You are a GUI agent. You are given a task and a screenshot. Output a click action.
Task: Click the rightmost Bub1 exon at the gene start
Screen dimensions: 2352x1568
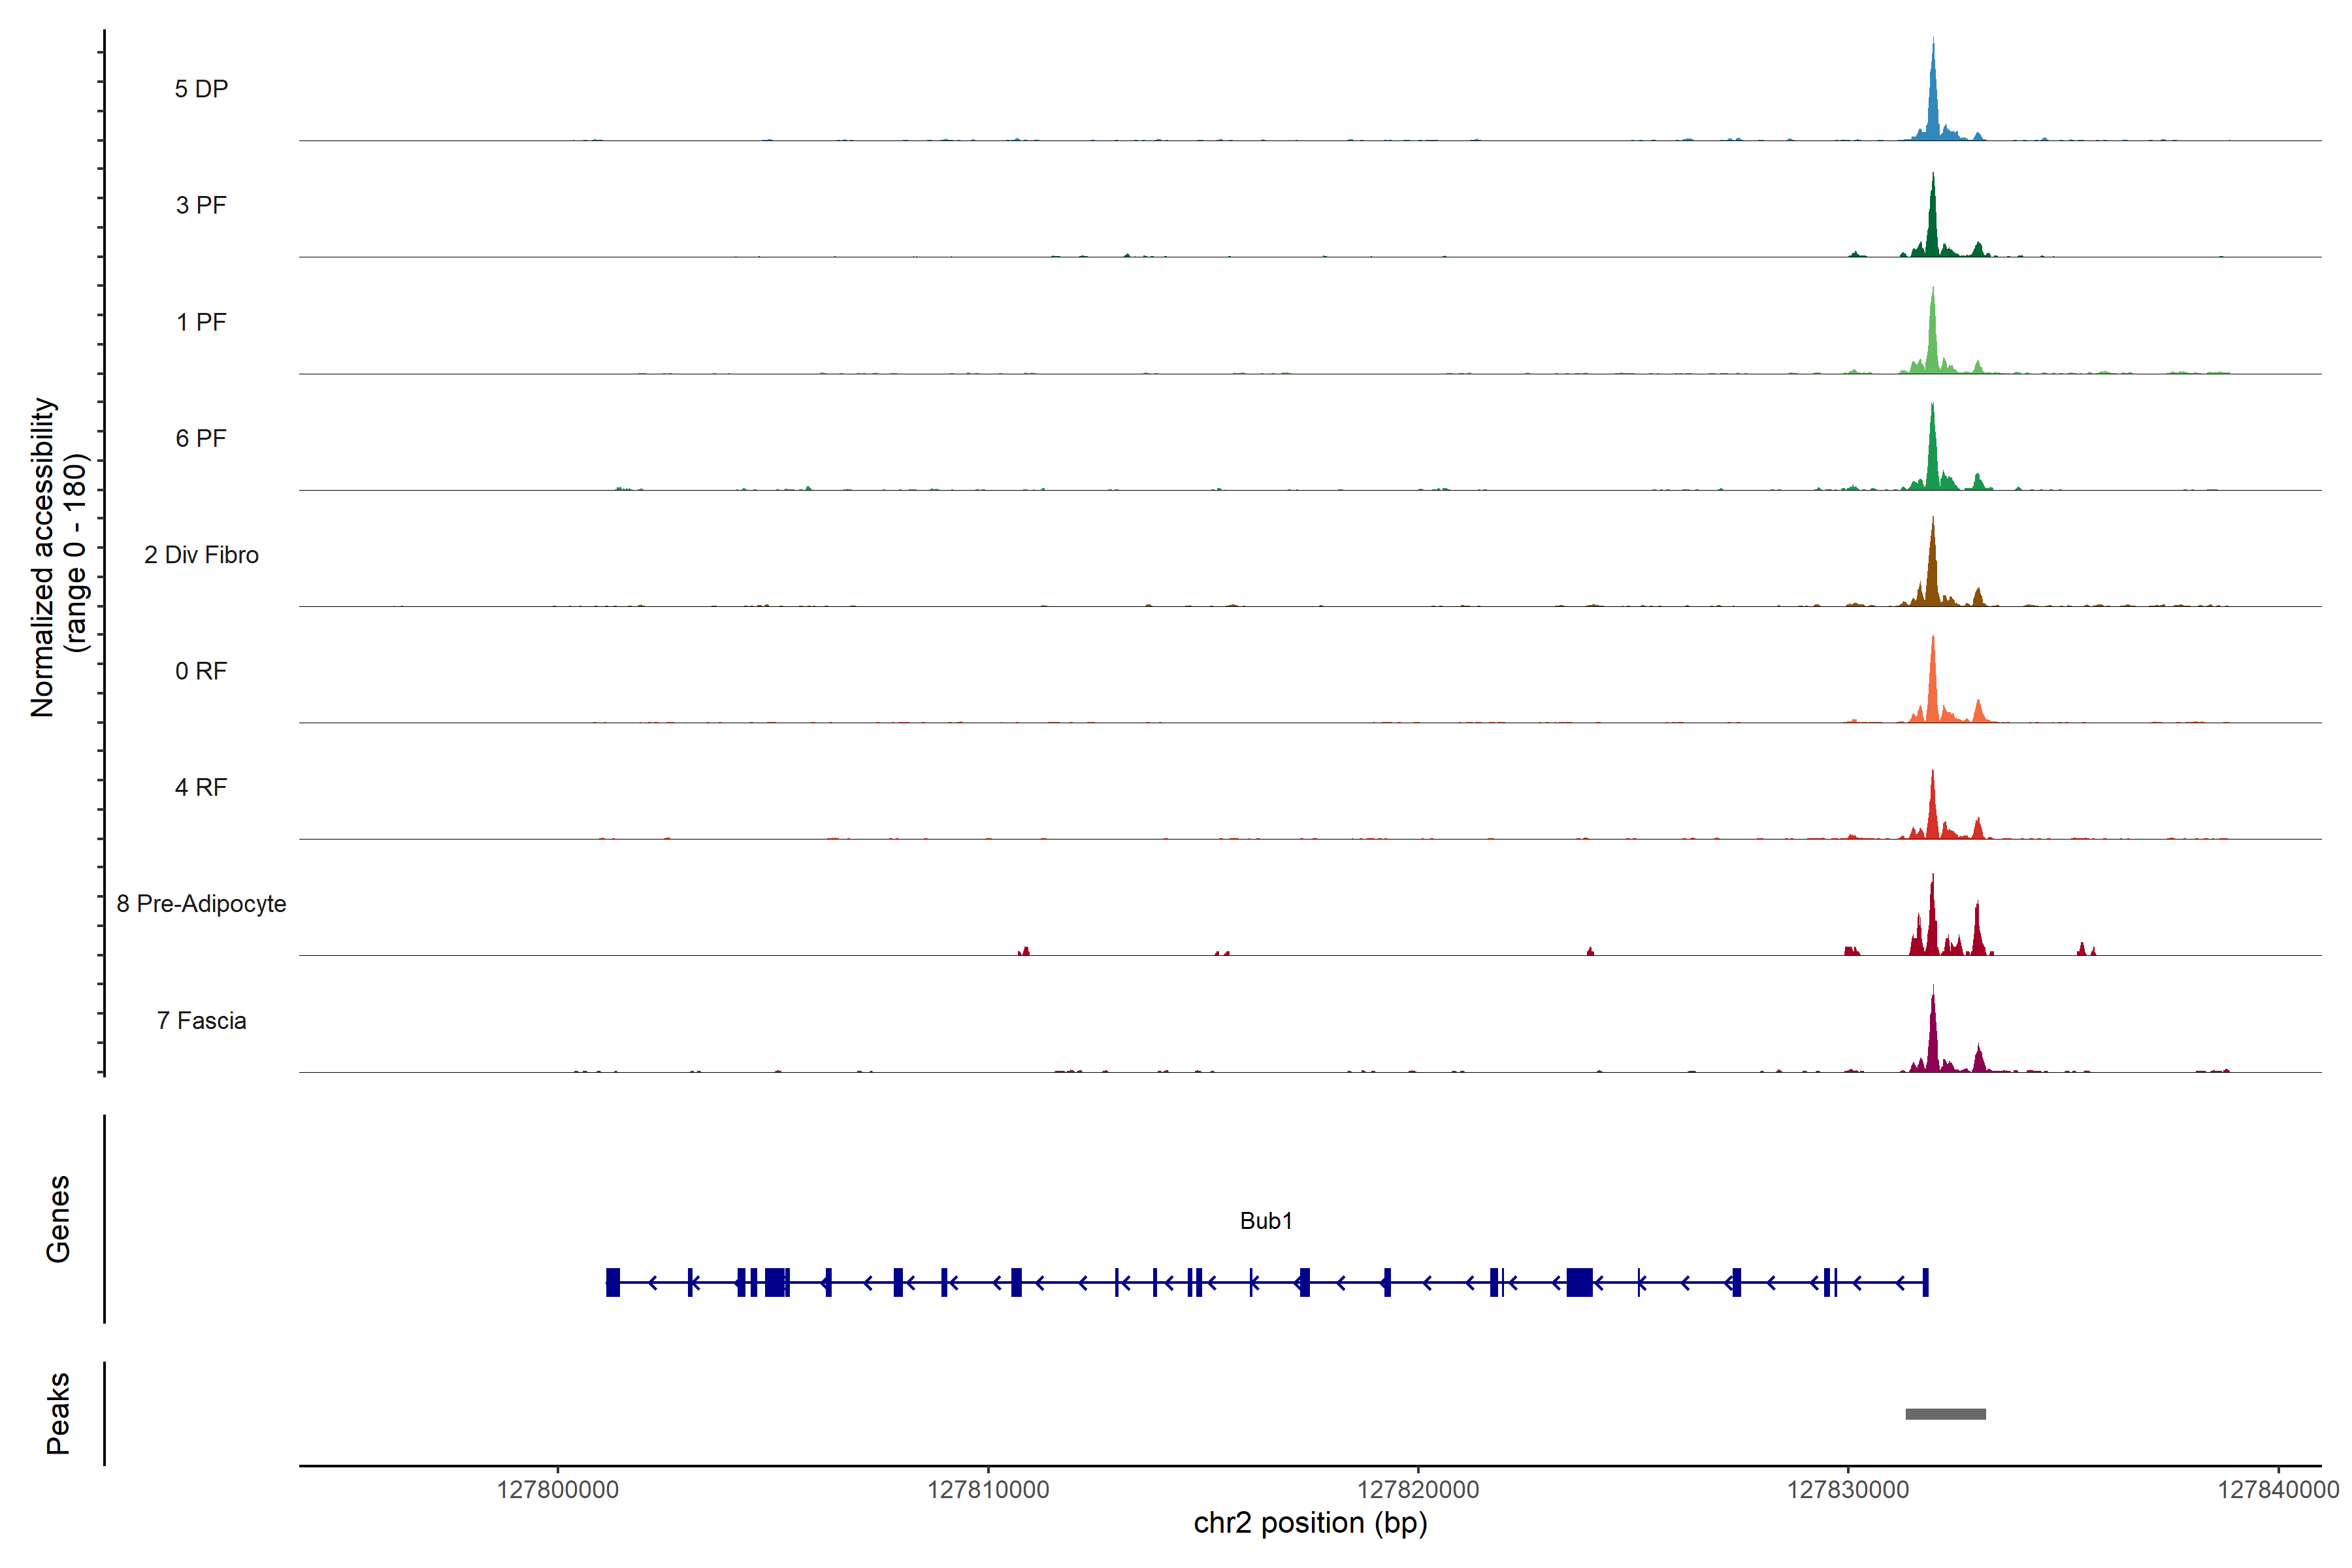click(1925, 1282)
